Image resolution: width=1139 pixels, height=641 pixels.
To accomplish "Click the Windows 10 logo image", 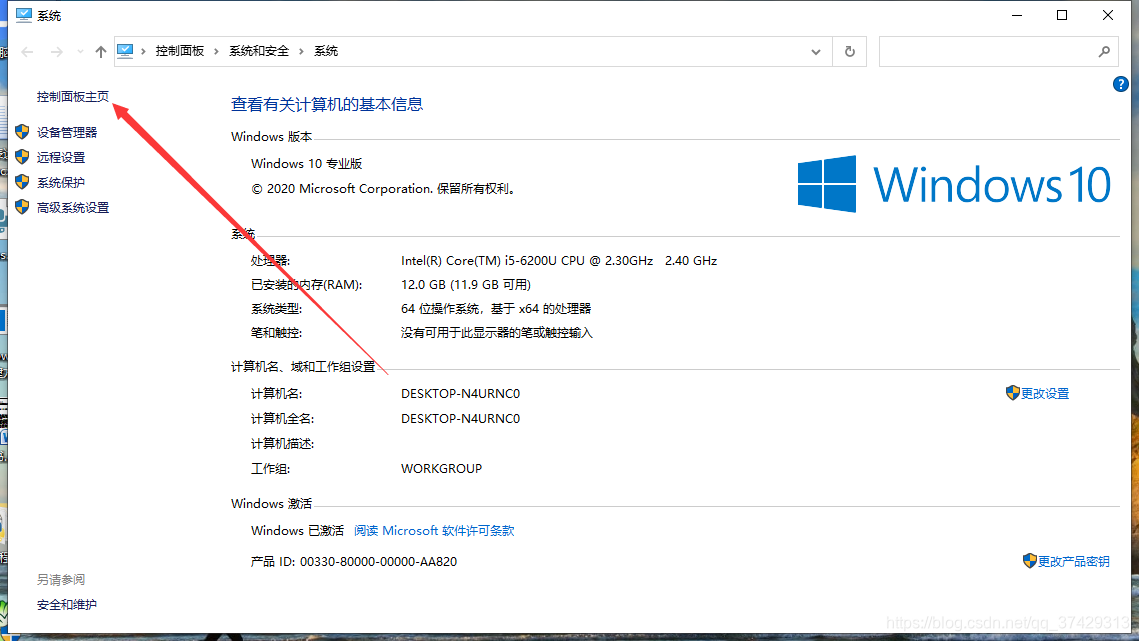I will click(x=954, y=184).
